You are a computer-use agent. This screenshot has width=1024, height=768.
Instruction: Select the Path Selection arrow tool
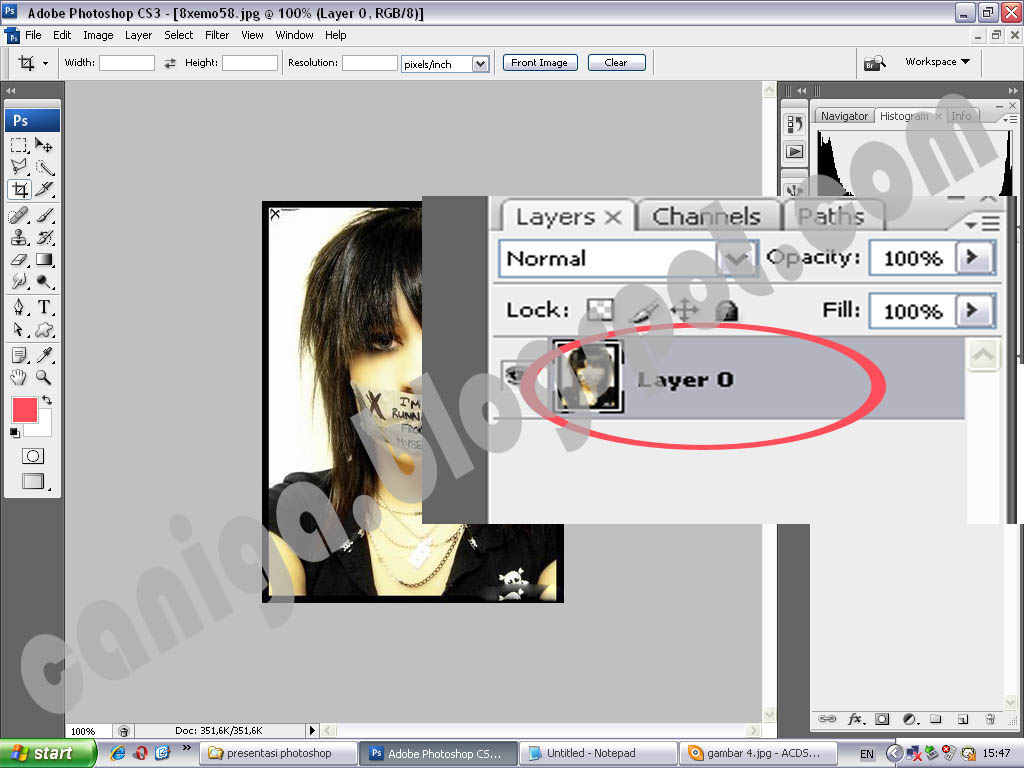tap(20, 329)
